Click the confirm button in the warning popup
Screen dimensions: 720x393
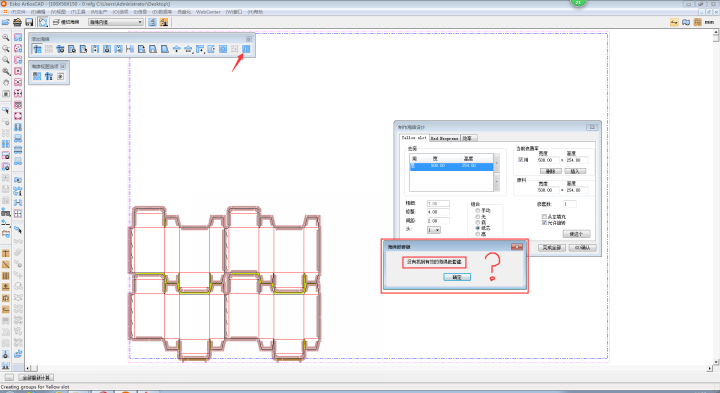click(x=457, y=277)
